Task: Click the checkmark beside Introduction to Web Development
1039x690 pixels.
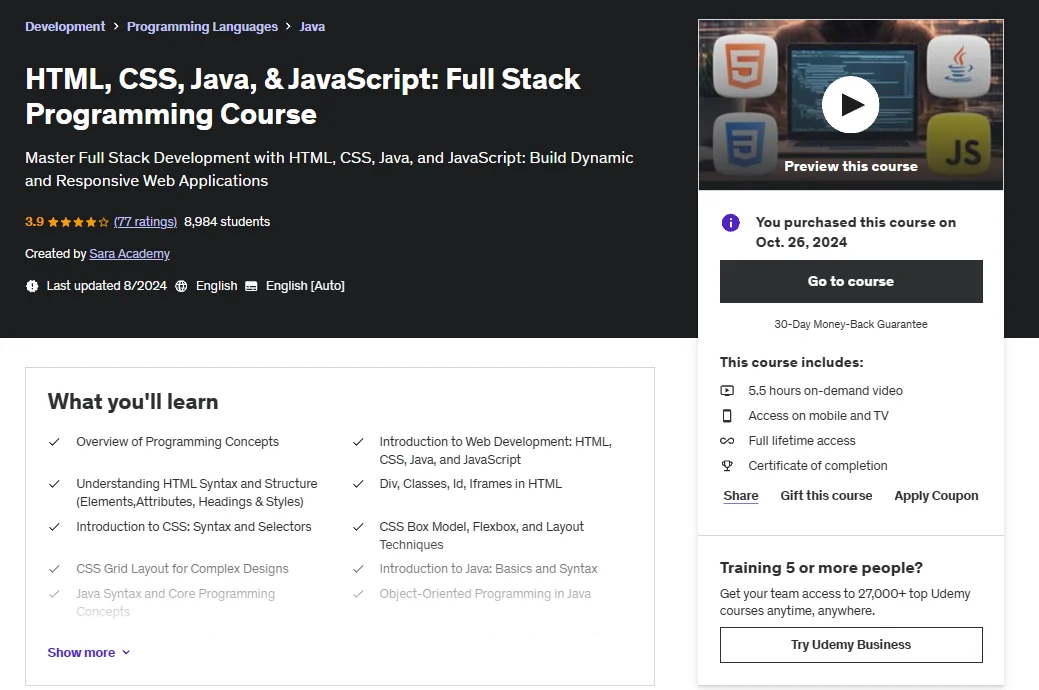Action: pyautogui.click(x=358, y=442)
